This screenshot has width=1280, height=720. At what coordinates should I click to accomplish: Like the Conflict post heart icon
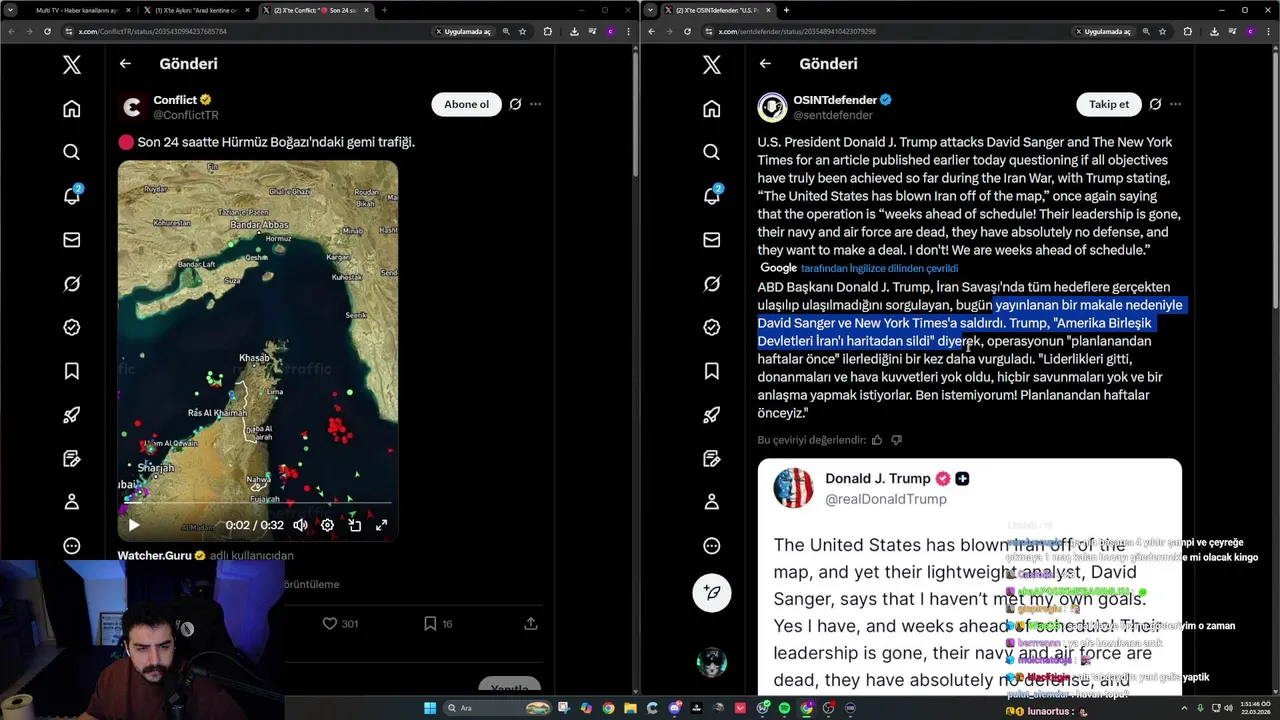[x=329, y=623]
